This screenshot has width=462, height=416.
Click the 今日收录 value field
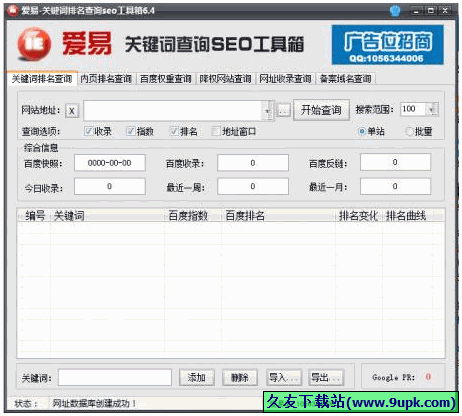pyautogui.click(x=110, y=186)
